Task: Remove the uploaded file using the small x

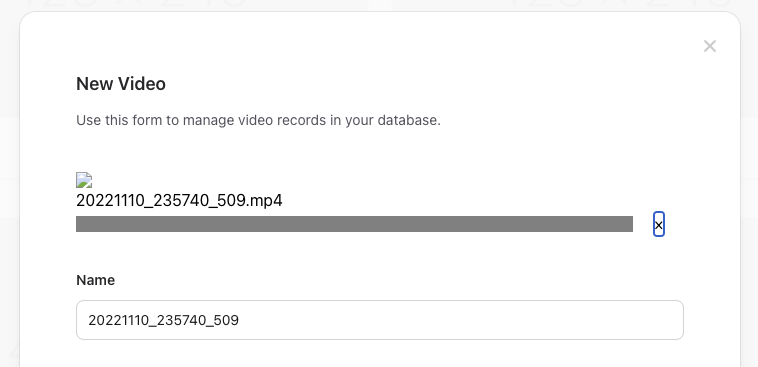Action: point(658,224)
